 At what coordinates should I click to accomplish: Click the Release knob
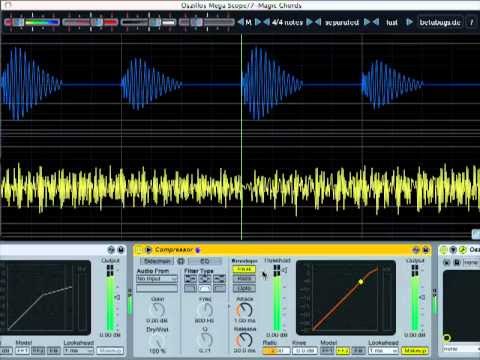(x=245, y=340)
